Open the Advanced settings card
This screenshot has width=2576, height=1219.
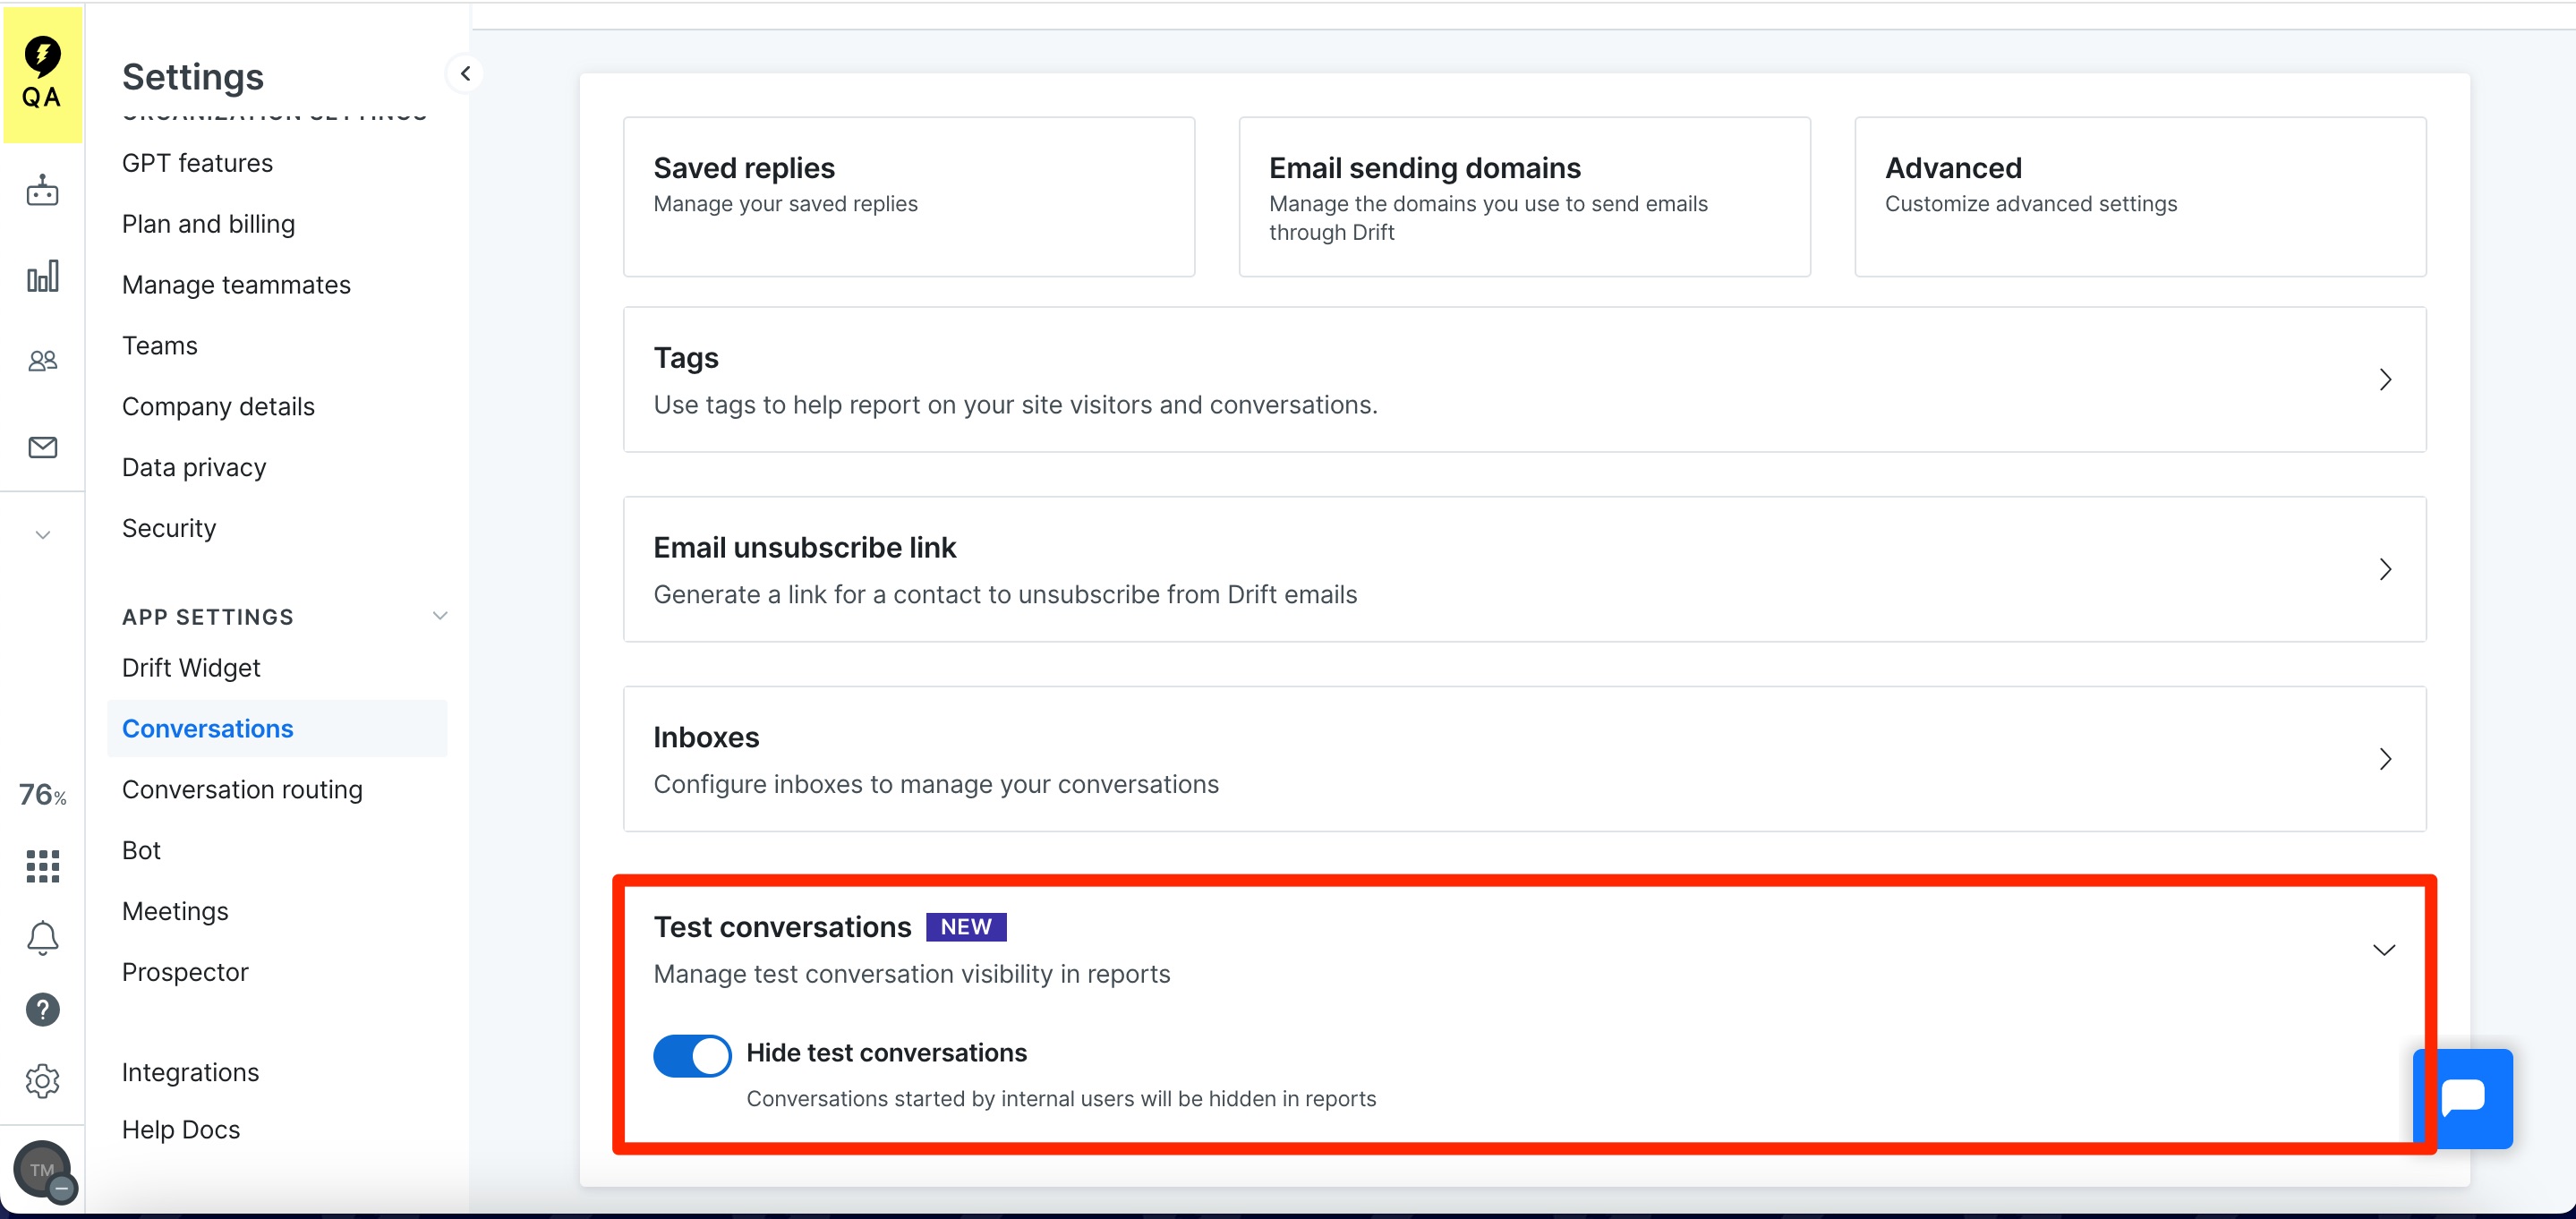pos(2140,197)
